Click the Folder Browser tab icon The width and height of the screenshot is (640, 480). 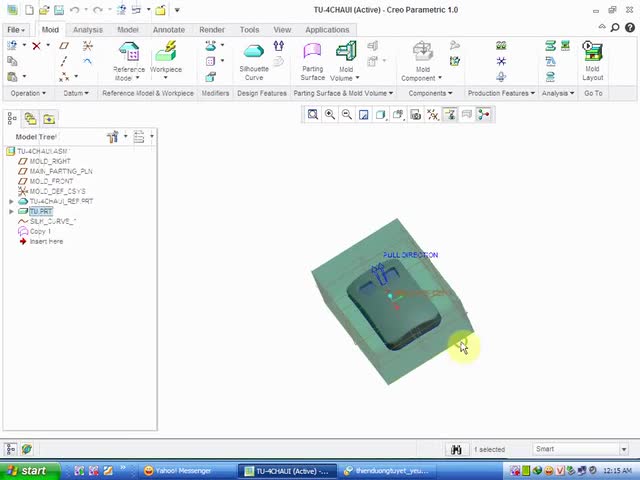pos(31,119)
